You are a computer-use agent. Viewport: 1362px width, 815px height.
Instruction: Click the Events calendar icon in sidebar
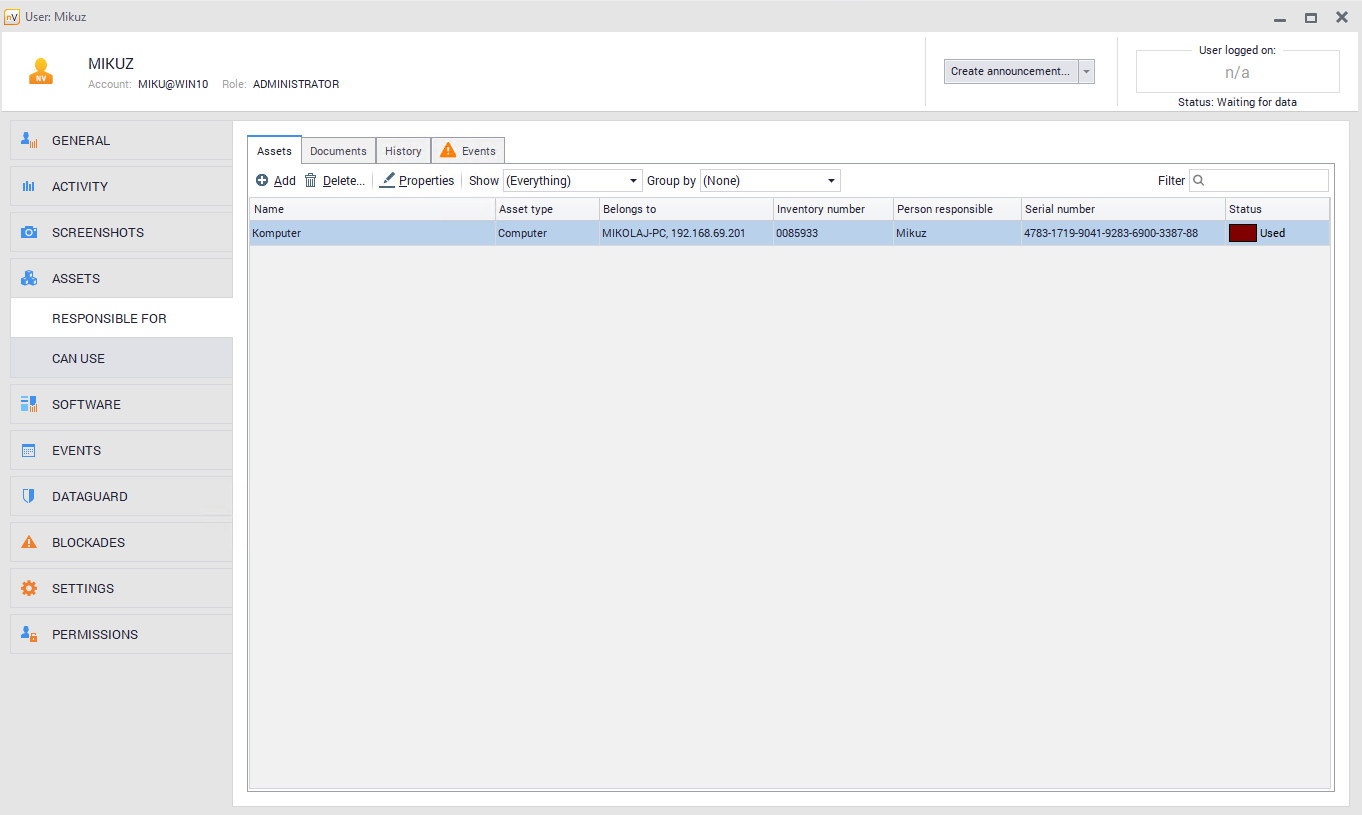pos(29,451)
